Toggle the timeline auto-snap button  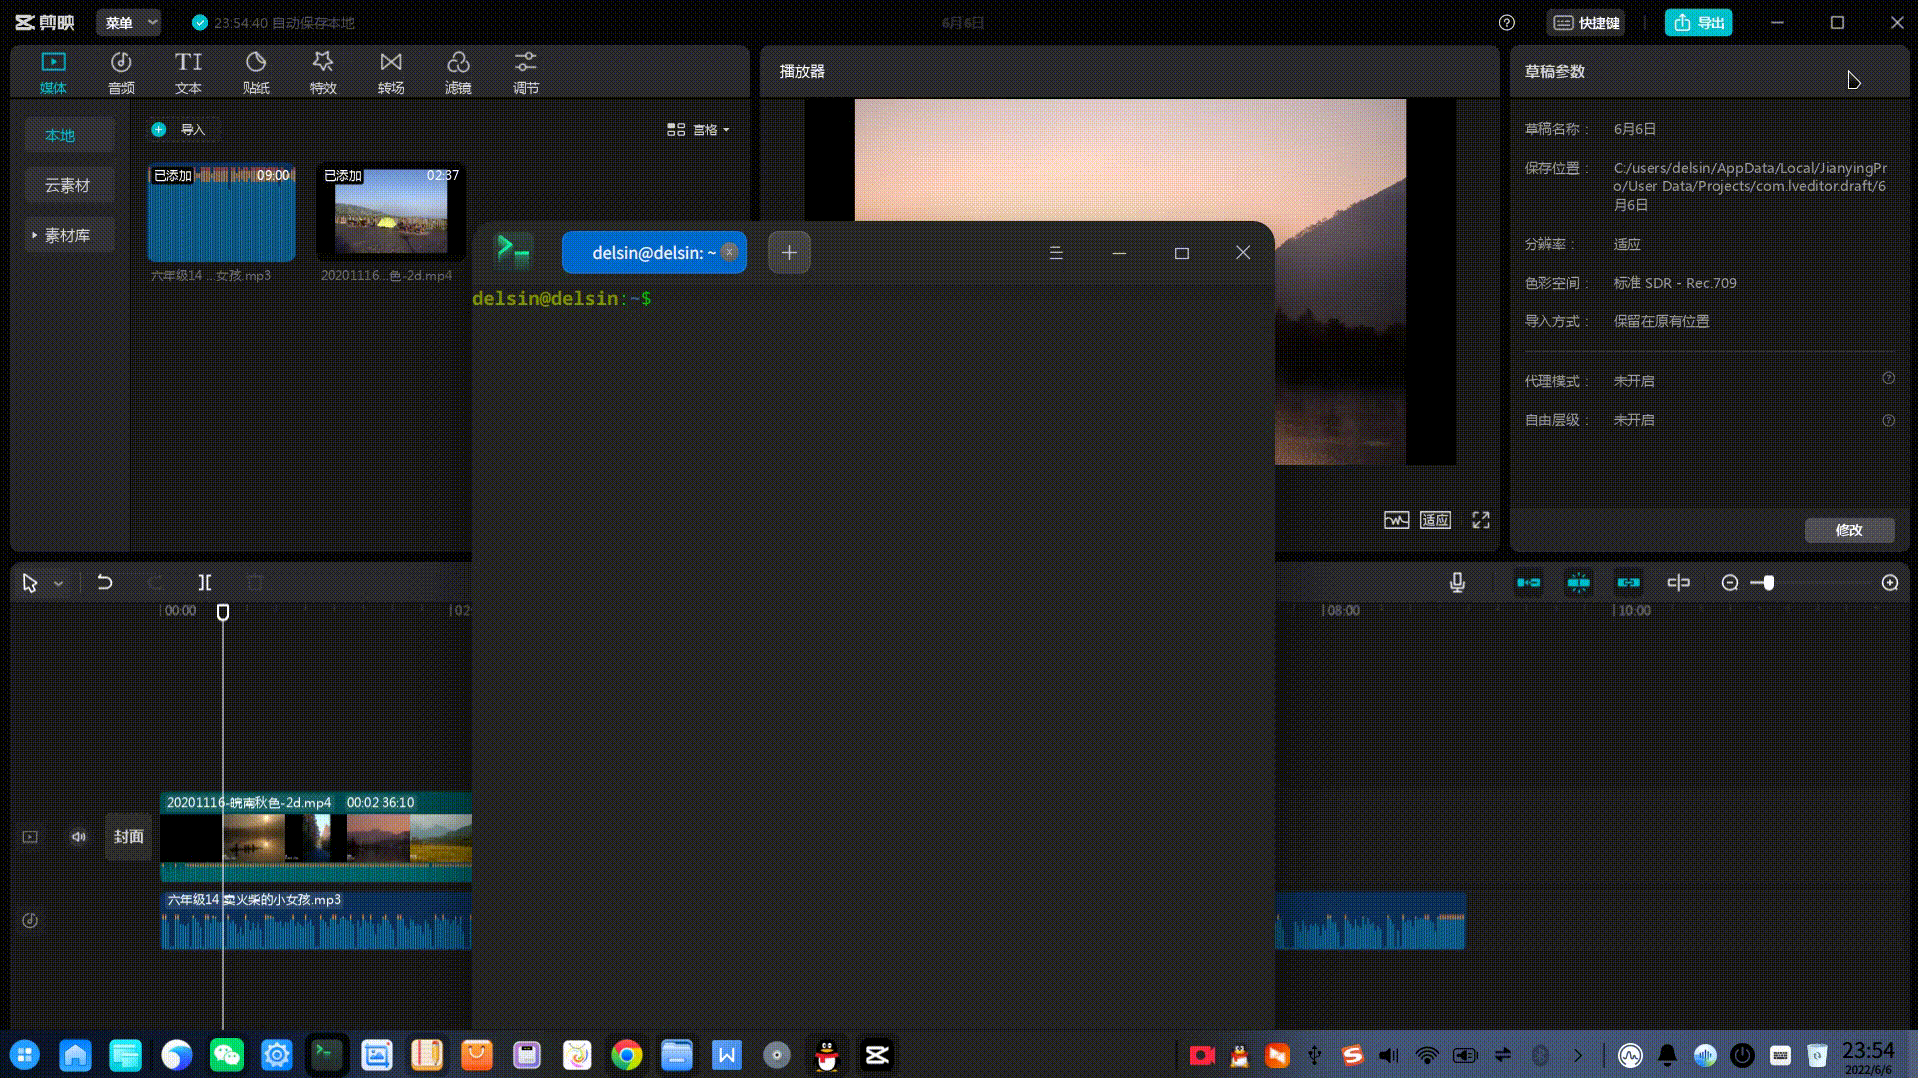click(1578, 583)
